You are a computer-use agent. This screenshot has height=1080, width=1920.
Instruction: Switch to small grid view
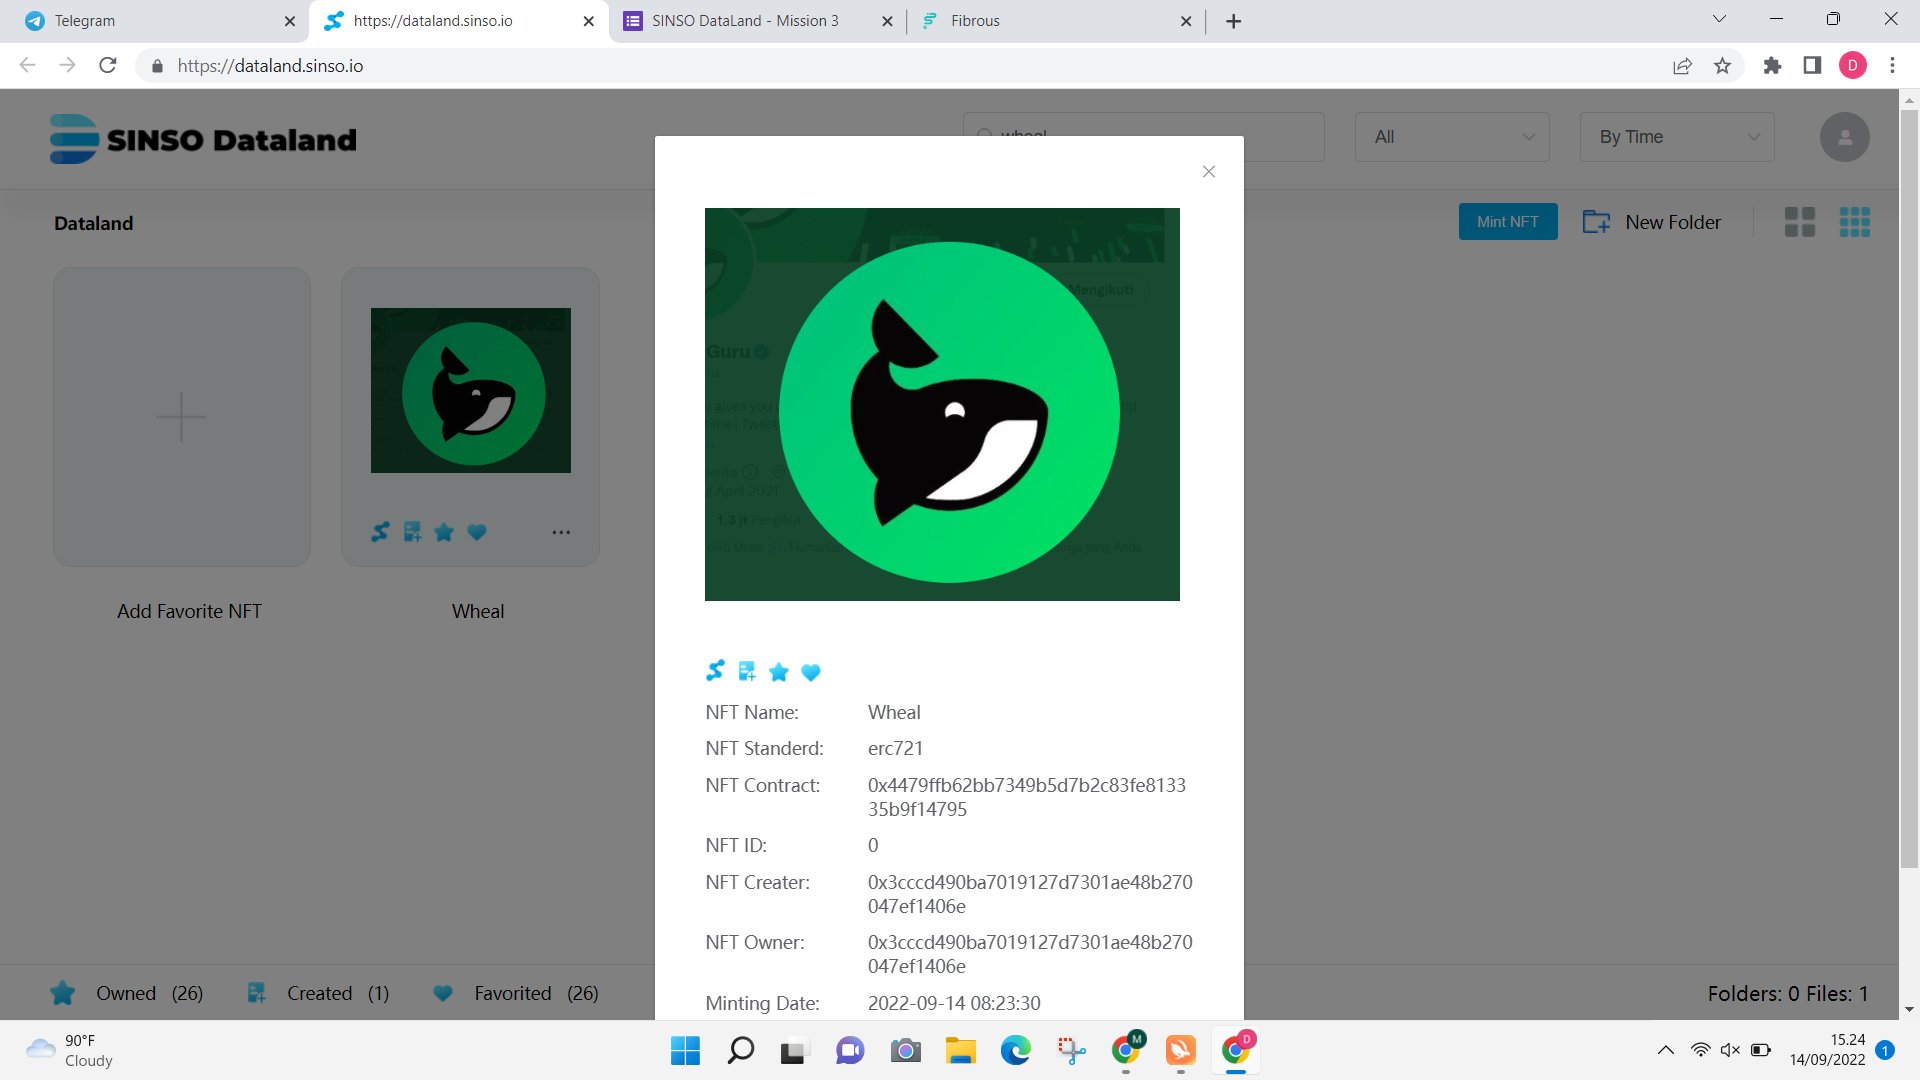click(x=1854, y=222)
